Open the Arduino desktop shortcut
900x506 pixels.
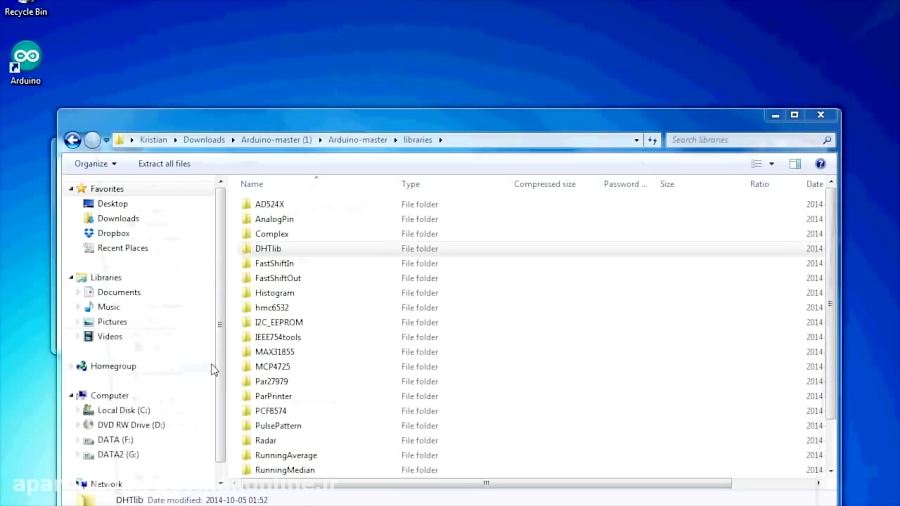click(26, 63)
